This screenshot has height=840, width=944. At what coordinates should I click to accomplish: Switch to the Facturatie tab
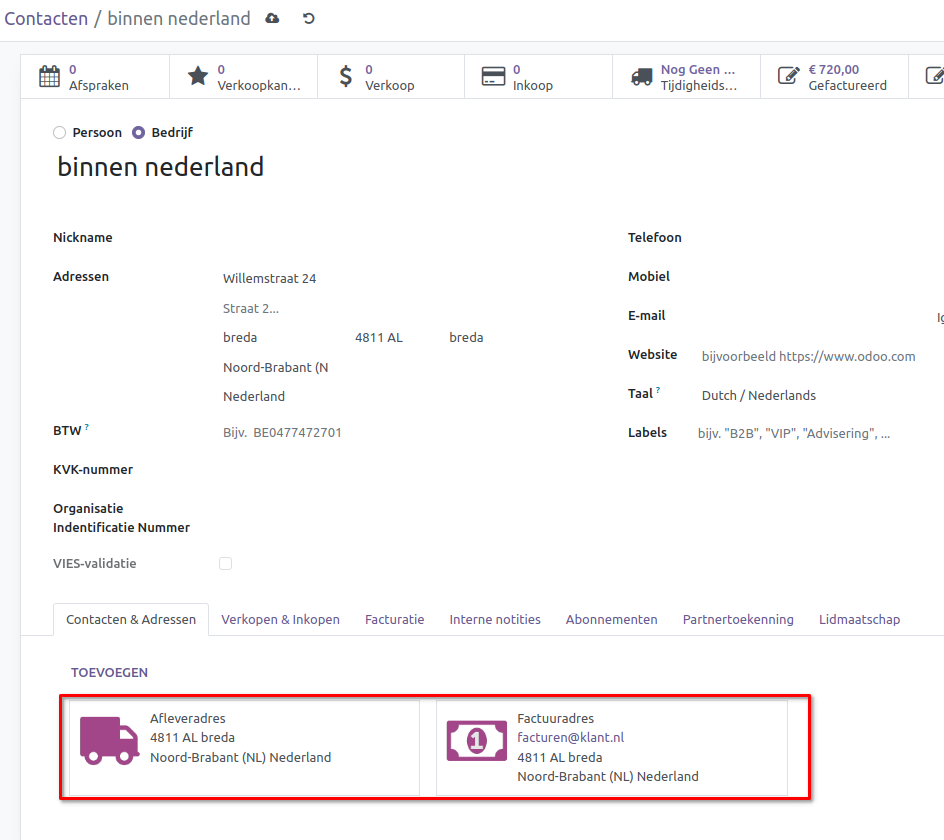394,619
